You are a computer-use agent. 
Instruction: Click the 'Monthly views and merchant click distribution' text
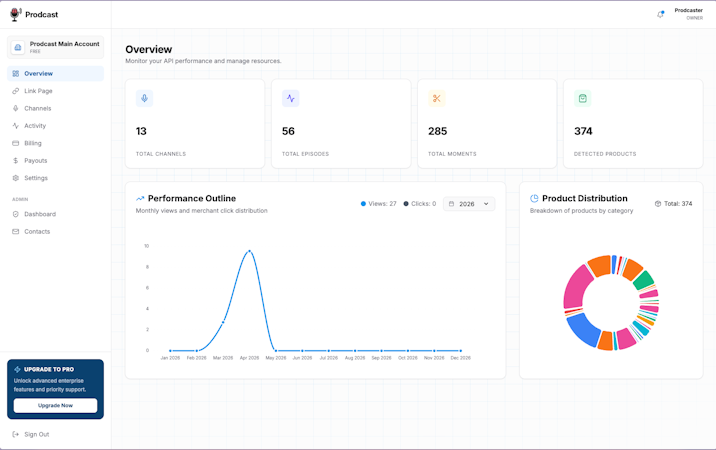[x=201, y=211]
